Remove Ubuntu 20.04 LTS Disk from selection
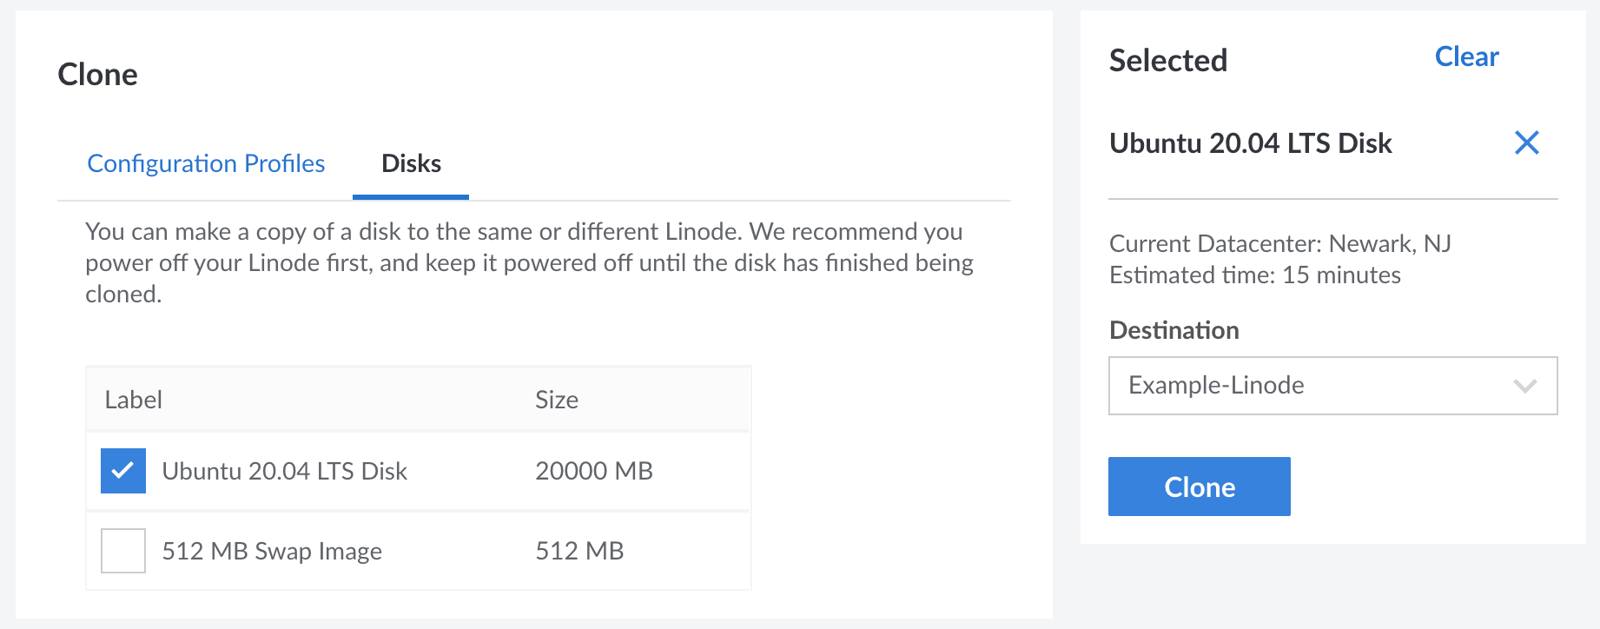Viewport: 1600px width, 629px height. pyautogui.click(x=1527, y=144)
